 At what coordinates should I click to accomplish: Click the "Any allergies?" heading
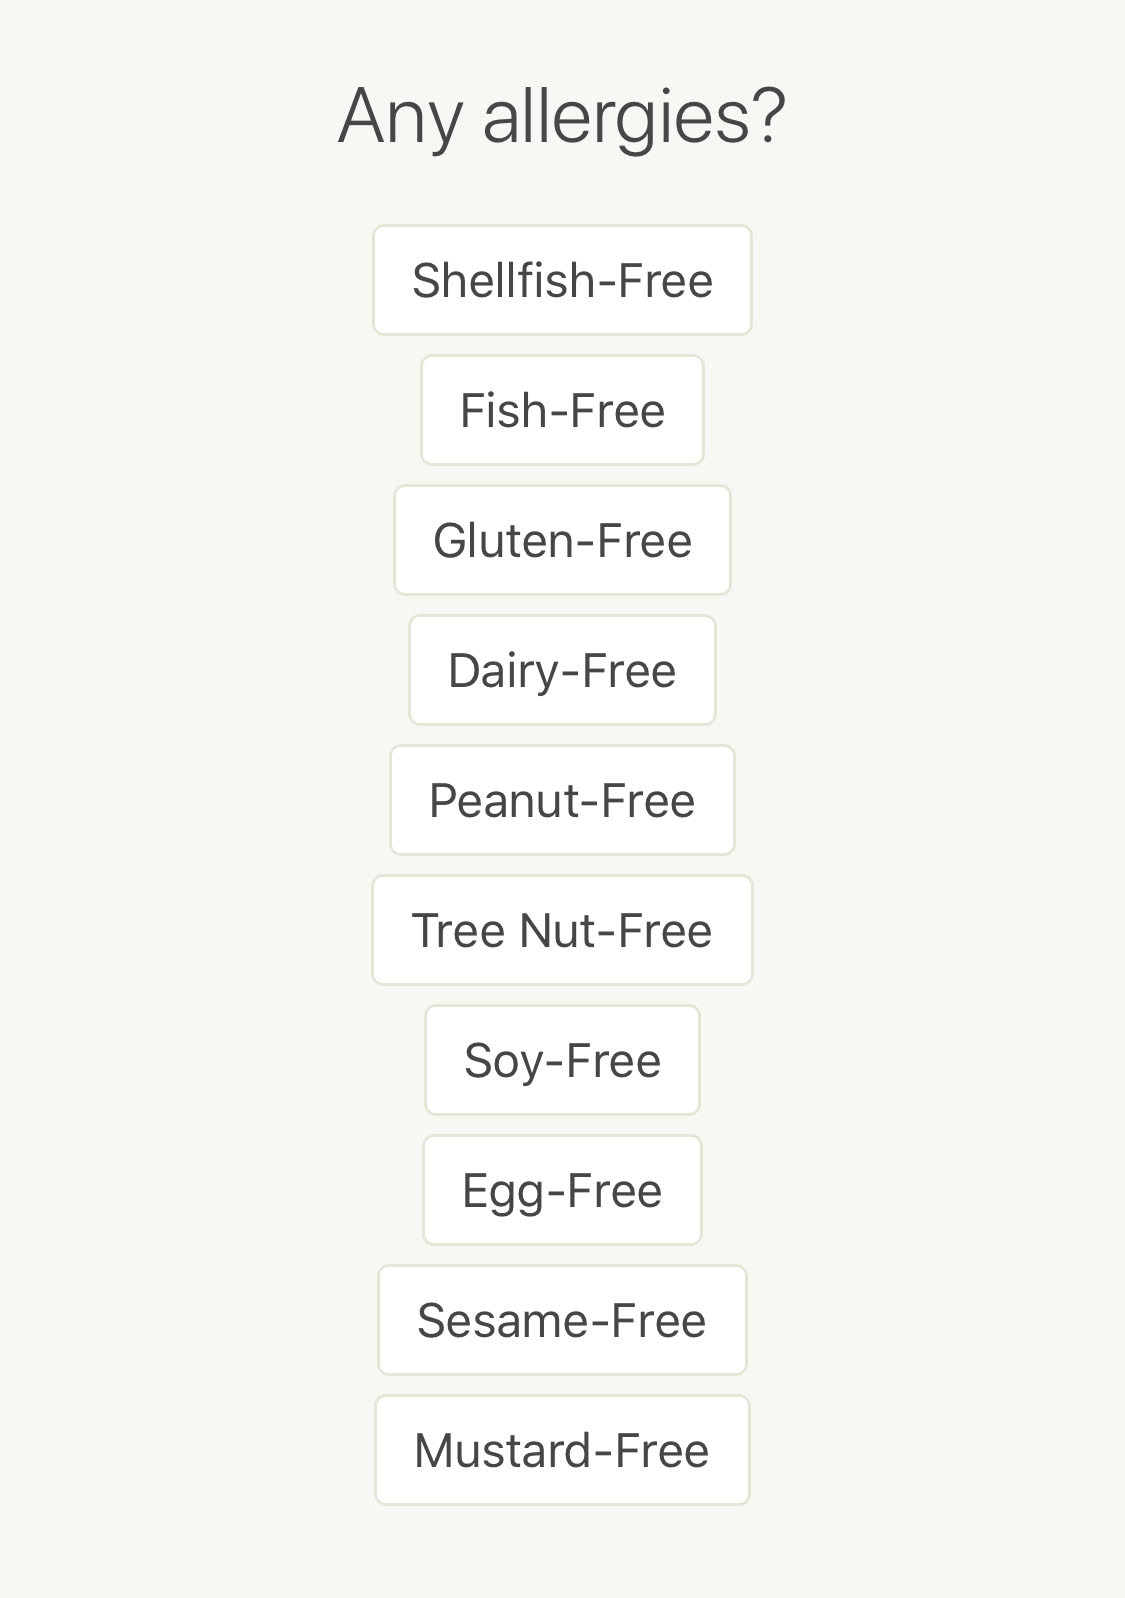[x=562, y=117]
